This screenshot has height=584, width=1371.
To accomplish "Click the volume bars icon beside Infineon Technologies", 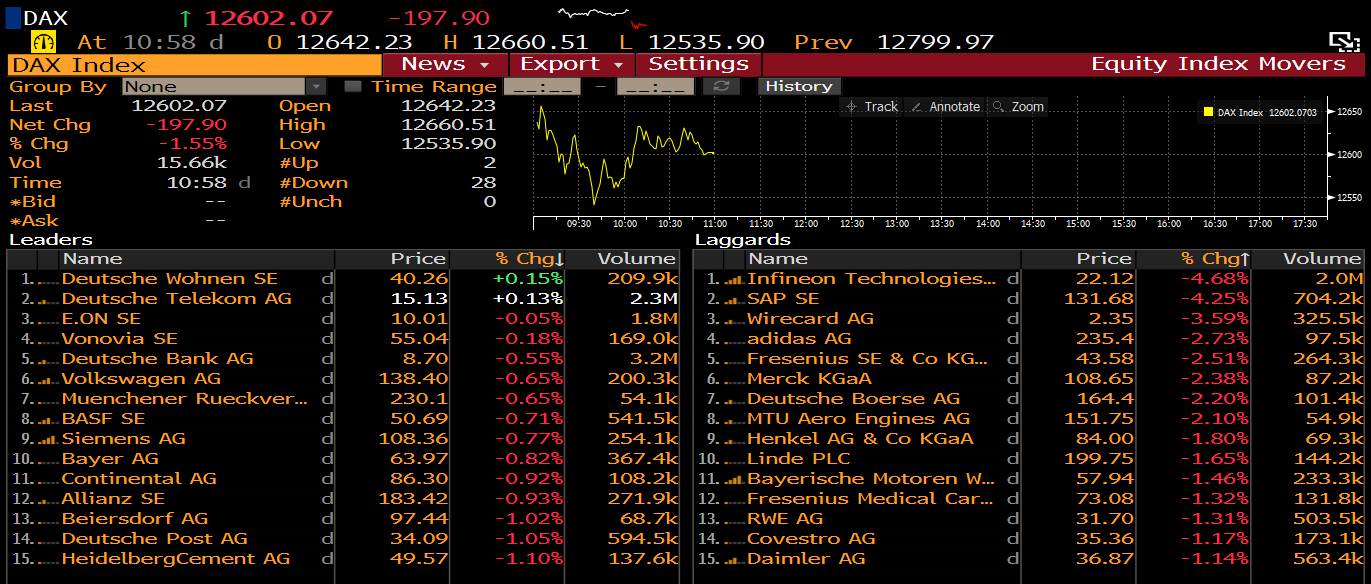I will coord(734,279).
